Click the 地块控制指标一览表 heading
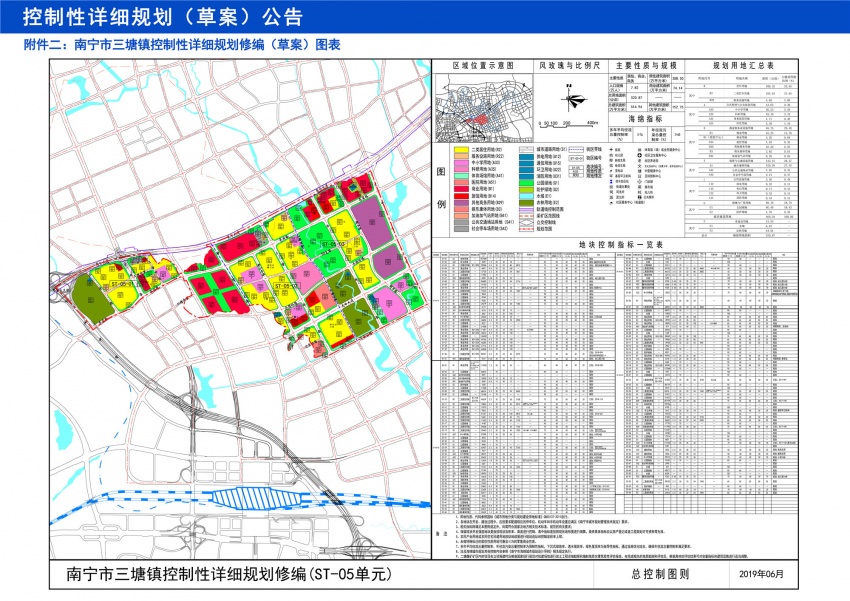This screenshot has width=850, height=601. pos(621,245)
